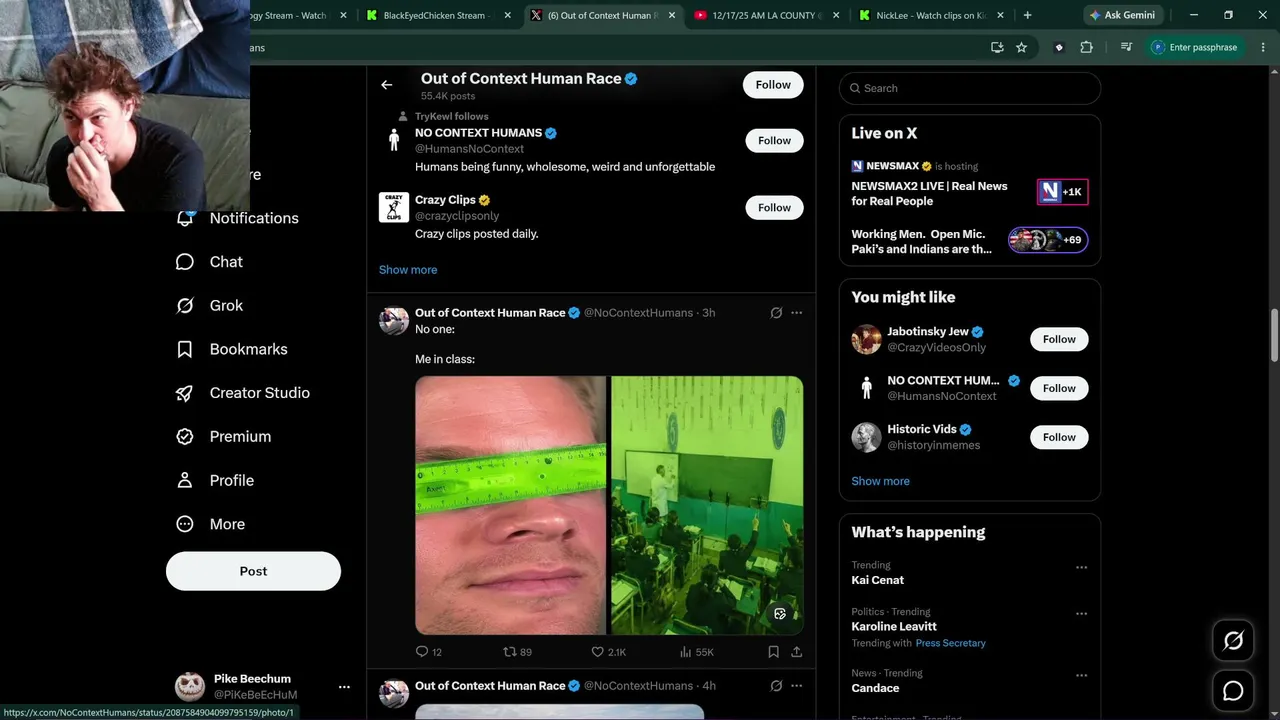1280x720 pixels.
Task: Open options for the Kai Cenat trend
Action: (1081, 567)
